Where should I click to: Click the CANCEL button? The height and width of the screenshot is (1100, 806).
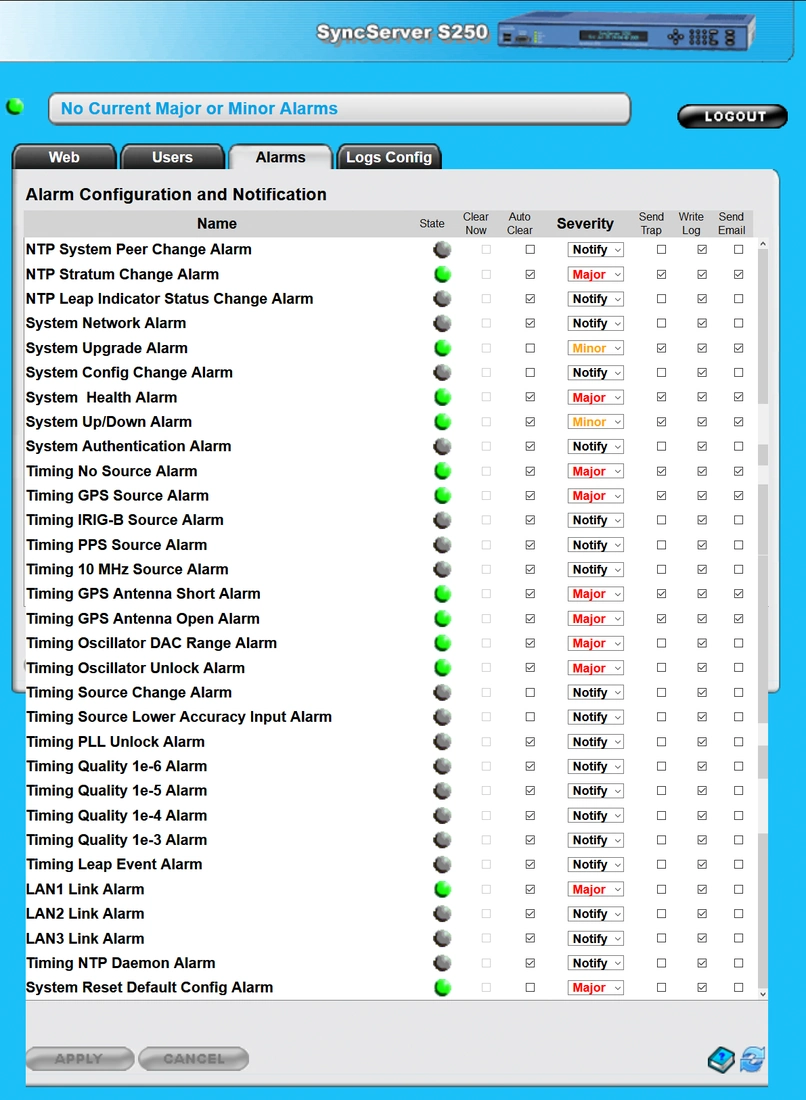coord(194,1059)
